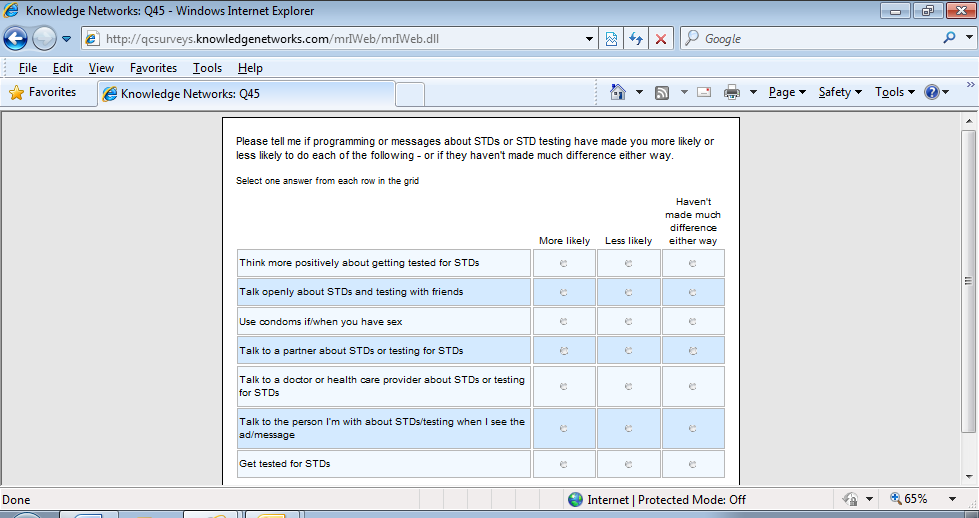Click the RSS feeds icon
Screen dimensions: 979x518
click(662, 92)
